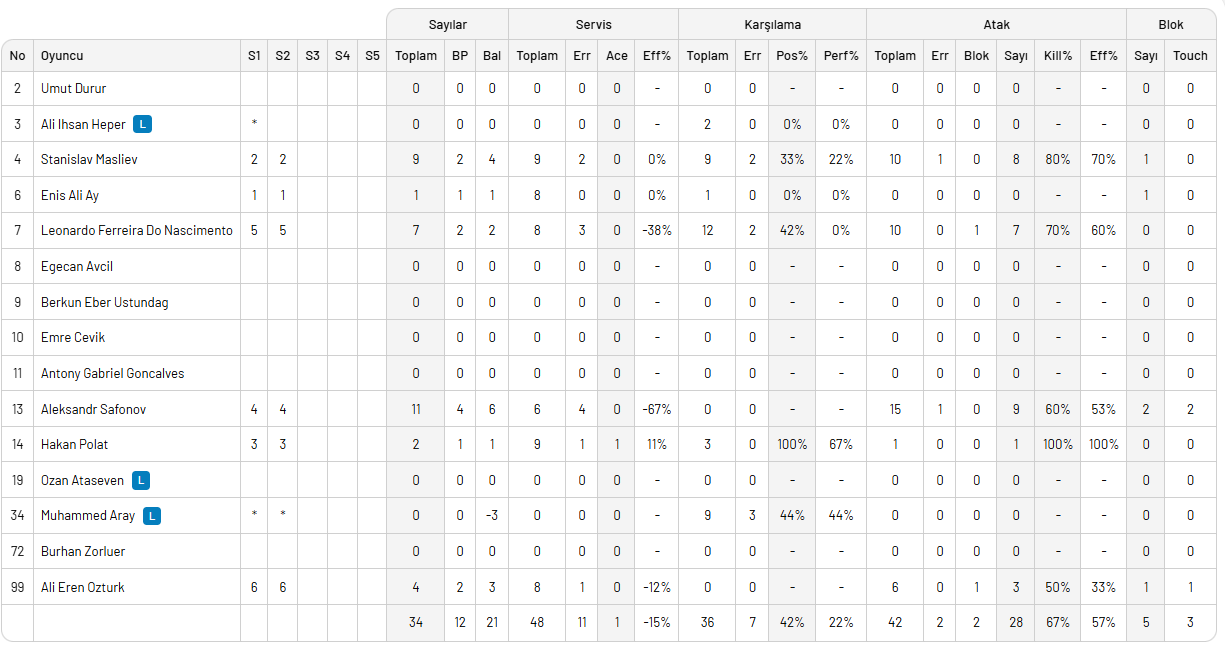Screen dimensions: 1225x648
Task: Open Hakan Polat's player entry
Action: pos(74,445)
